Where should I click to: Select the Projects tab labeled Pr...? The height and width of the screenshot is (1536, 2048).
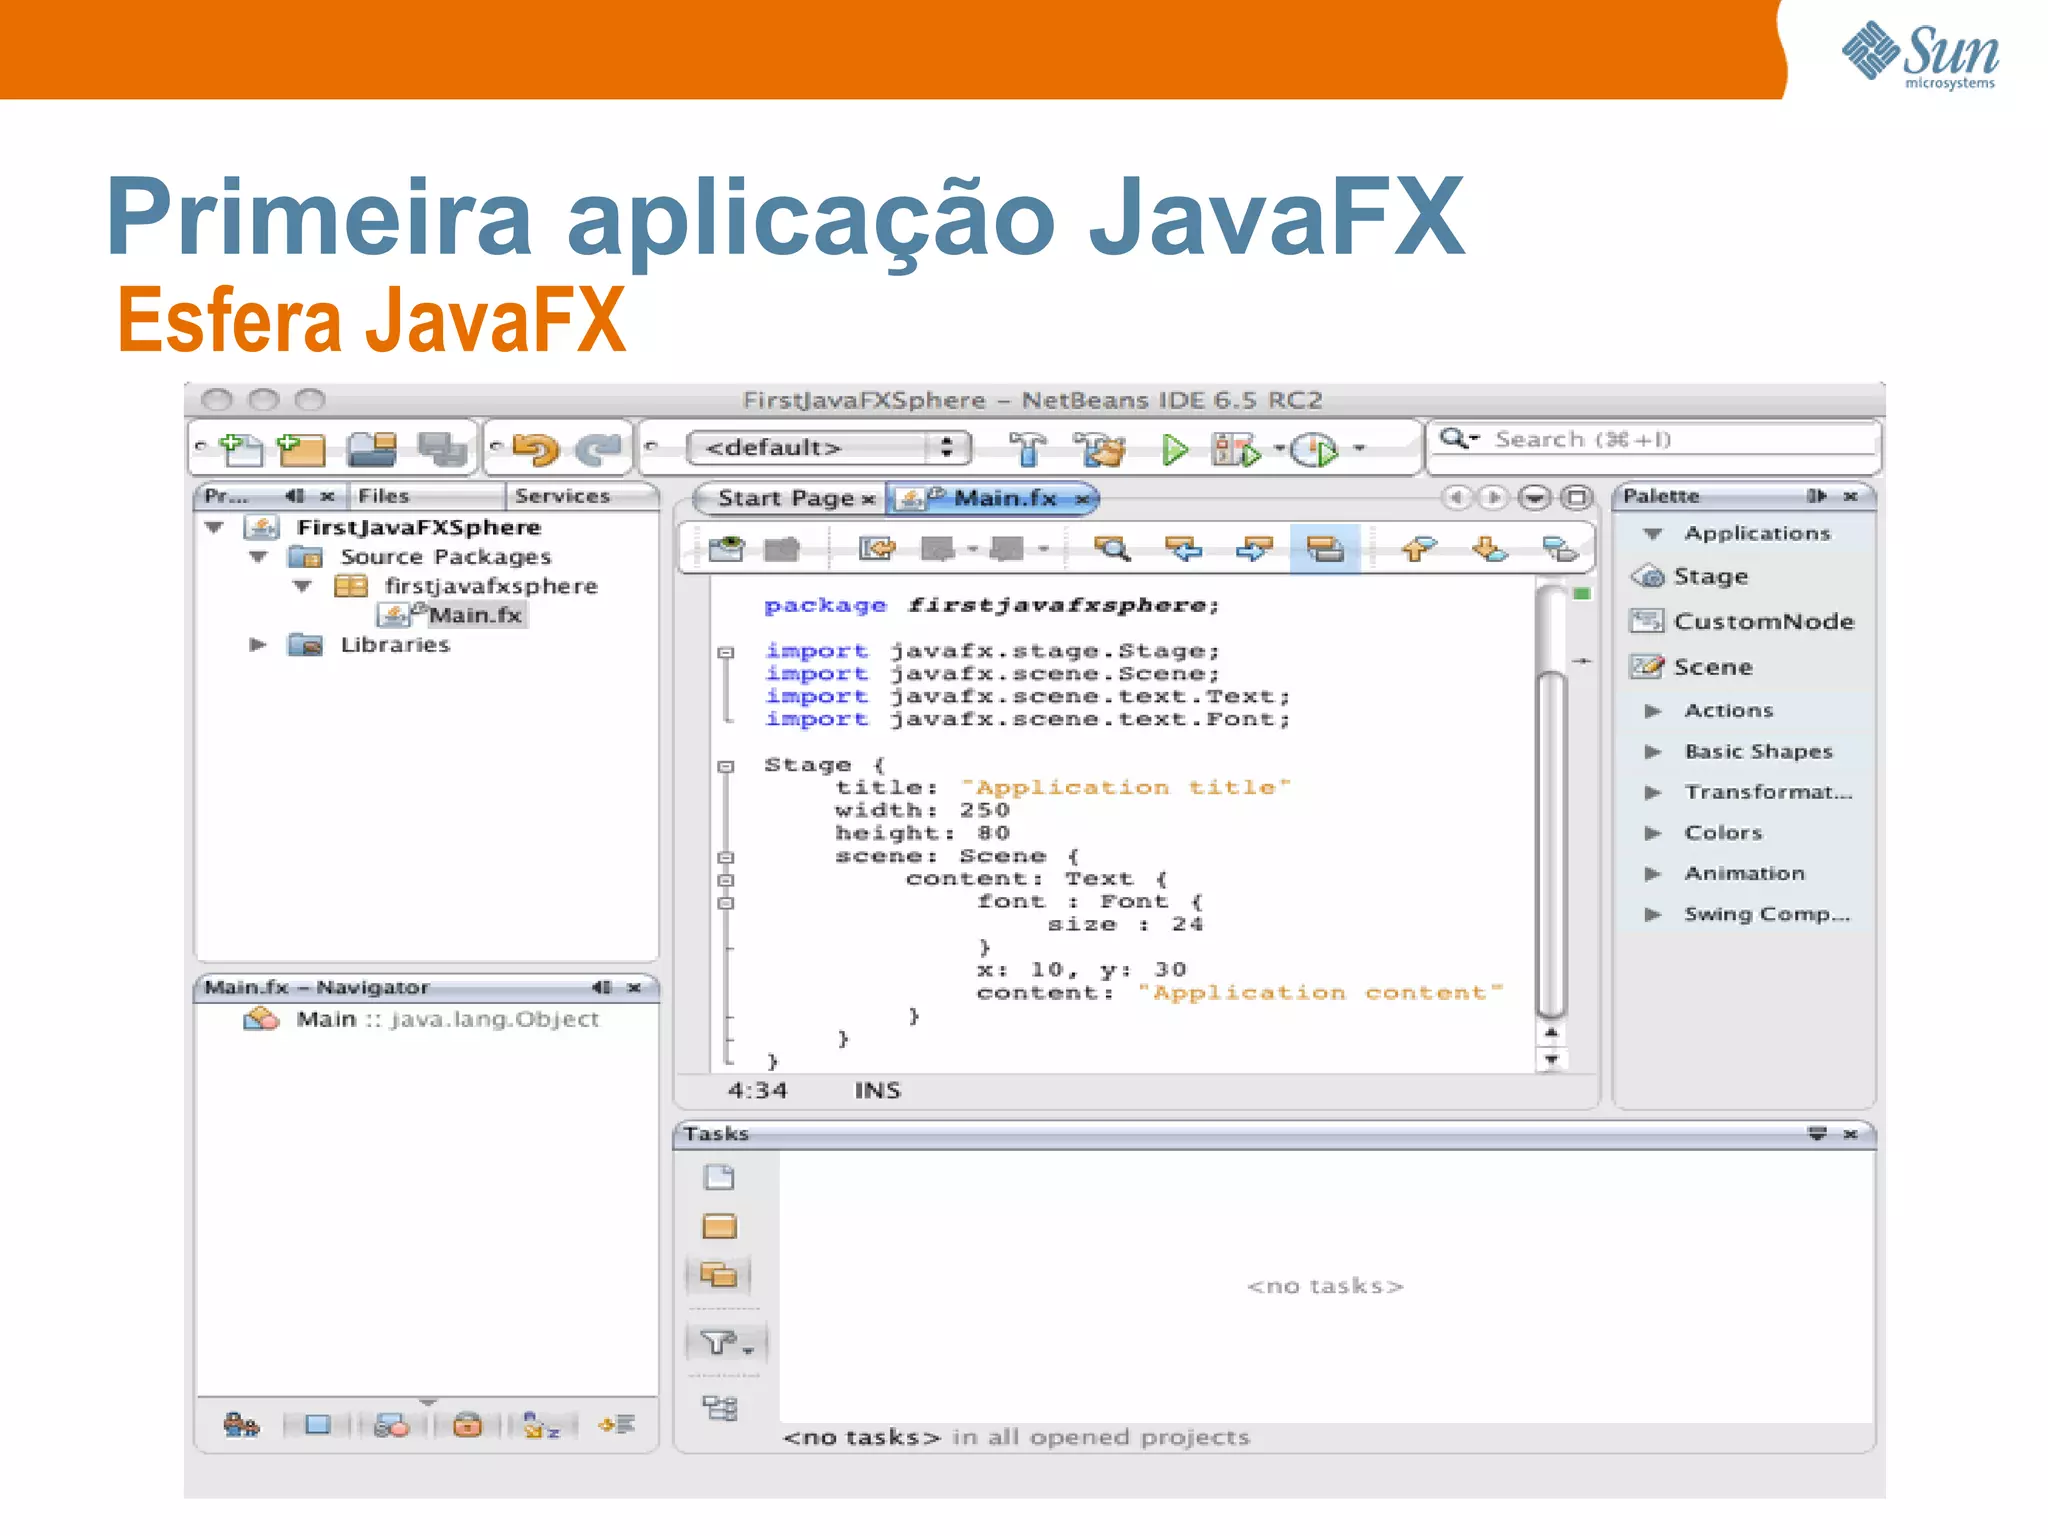click(226, 496)
